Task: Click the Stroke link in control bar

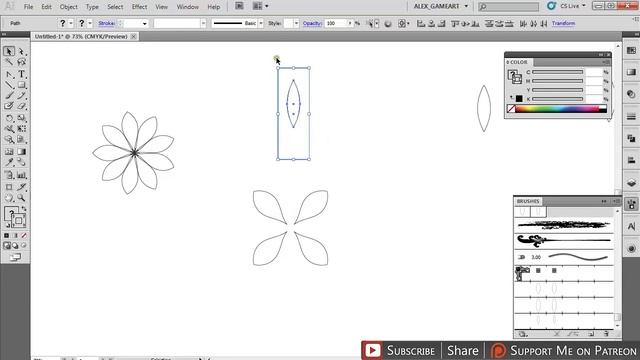Action: tap(106, 24)
